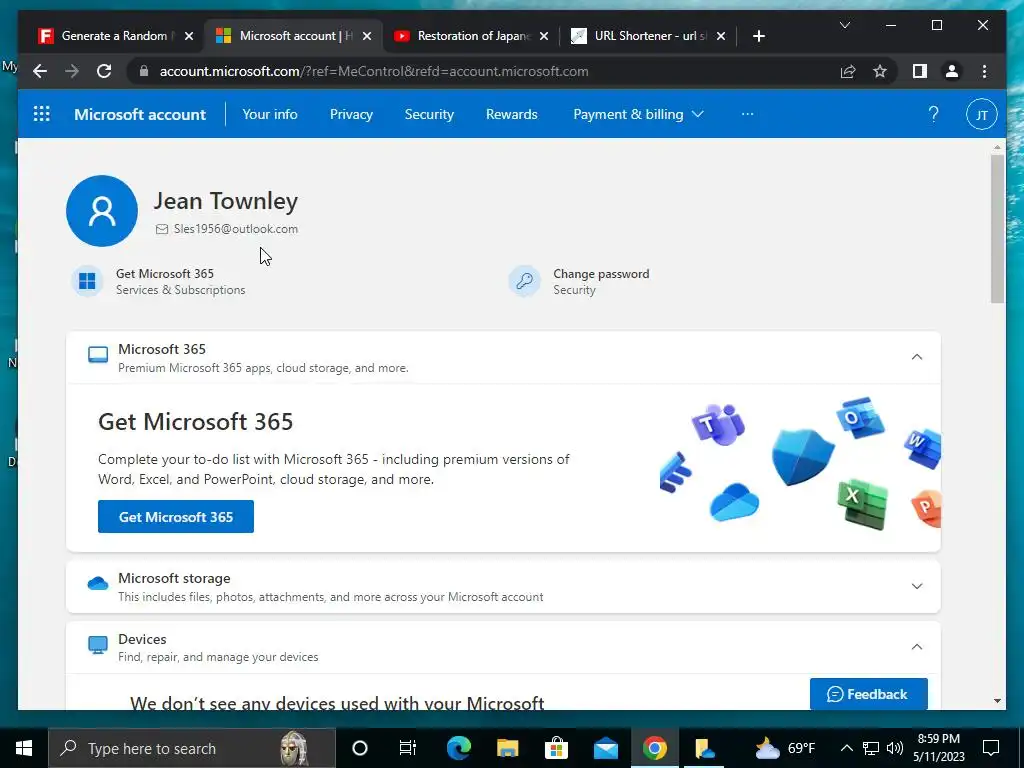Open the JT account avatar menu

tap(981, 114)
